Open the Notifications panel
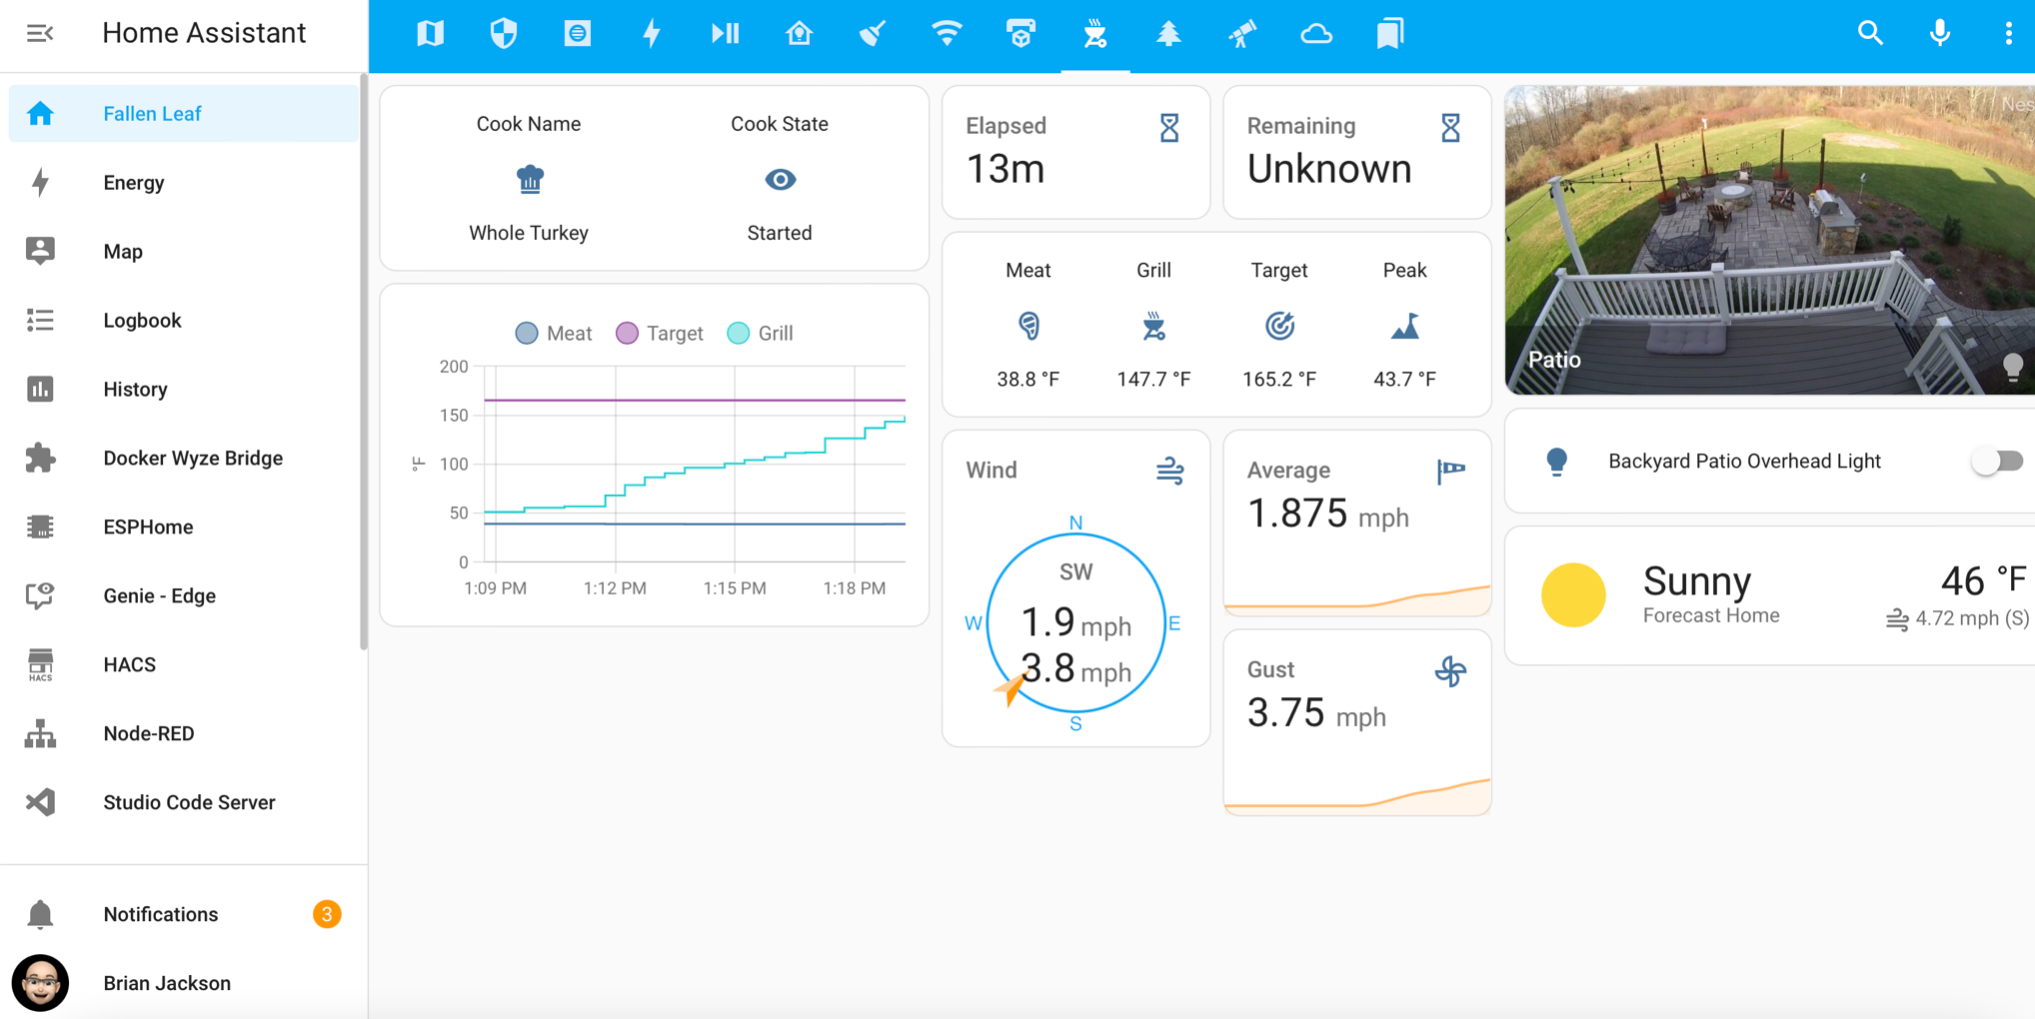This screenshot has width=2035, height=1019. point(160,914)
